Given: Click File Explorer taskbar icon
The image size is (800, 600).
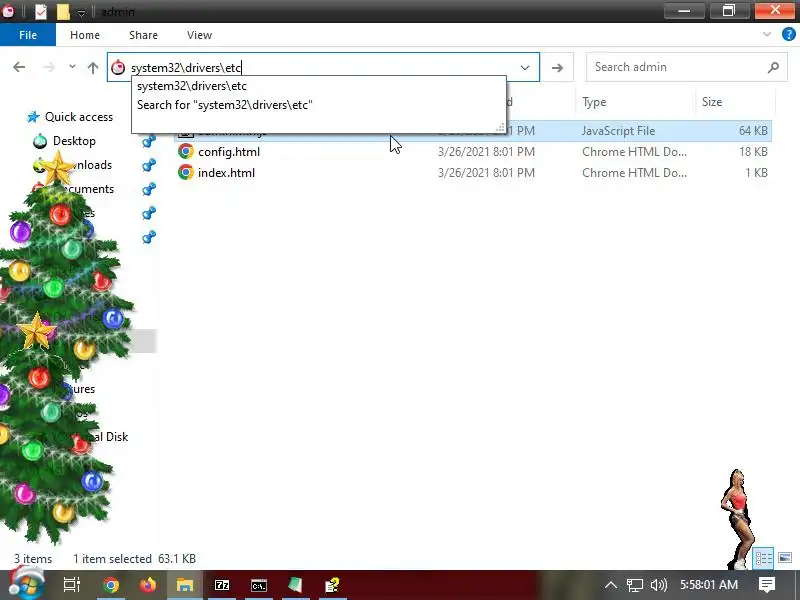Looking at the screenshot, I should pos(185,585).
